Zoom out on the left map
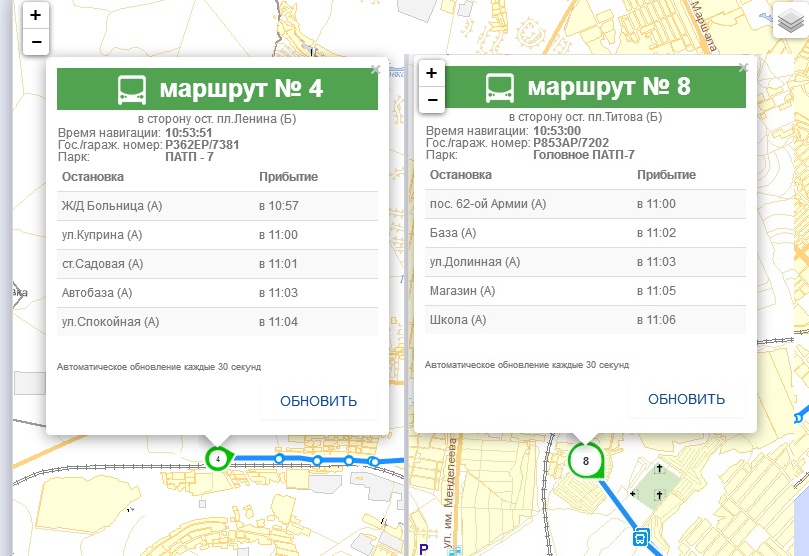This screenshot has height=556, width=809. [36, 41]
